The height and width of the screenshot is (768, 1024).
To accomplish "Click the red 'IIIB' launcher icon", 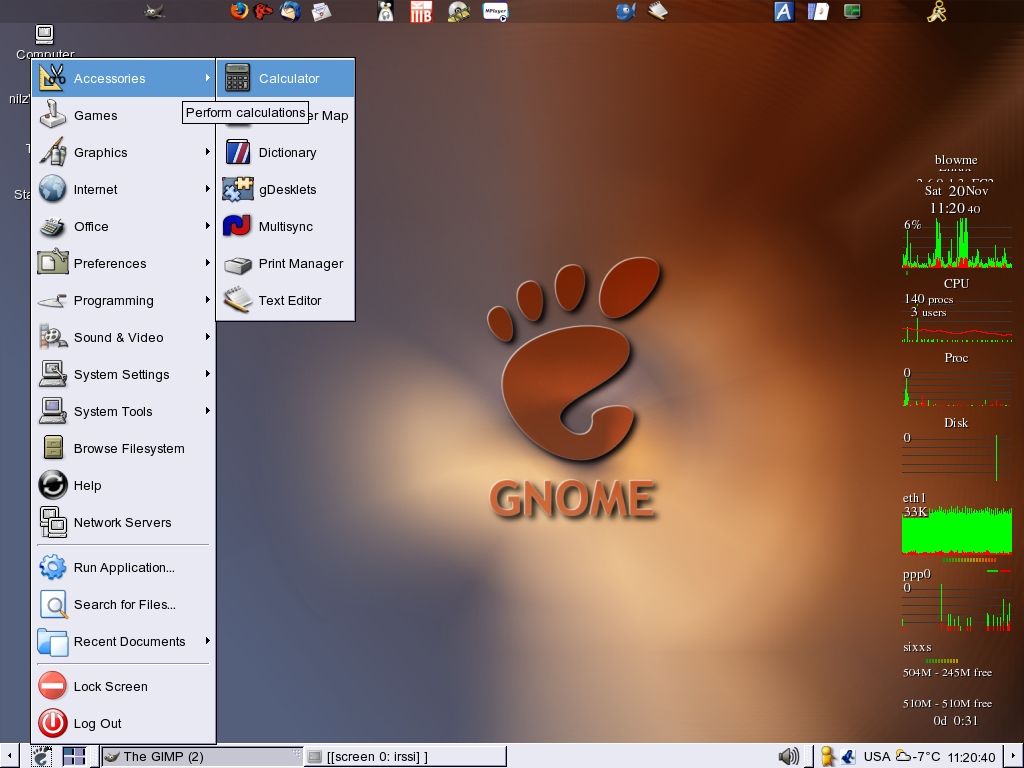I will 421,11.
